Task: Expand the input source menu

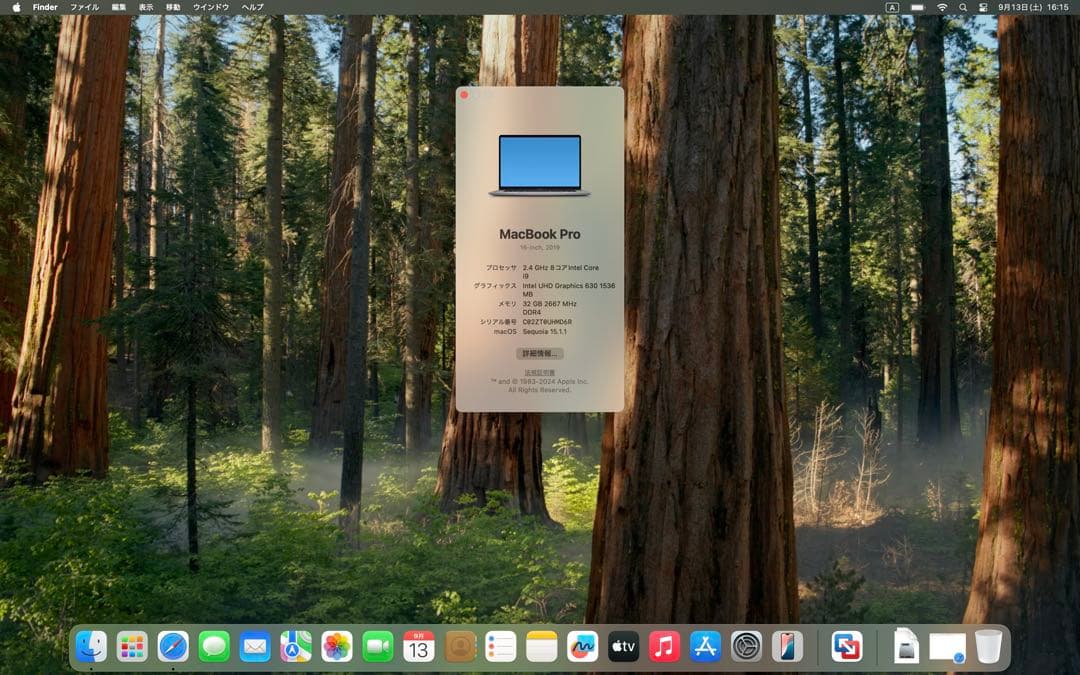Action: click(x=892, y=7)
